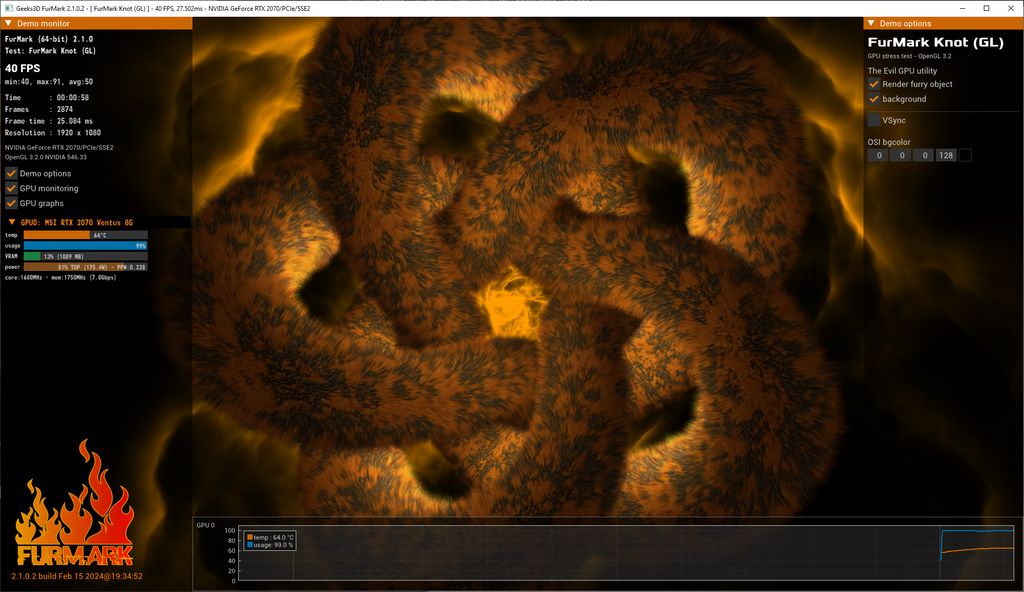Click the OSI bgcolor green value field
The image size is (1024, 592).
(900, 155)
